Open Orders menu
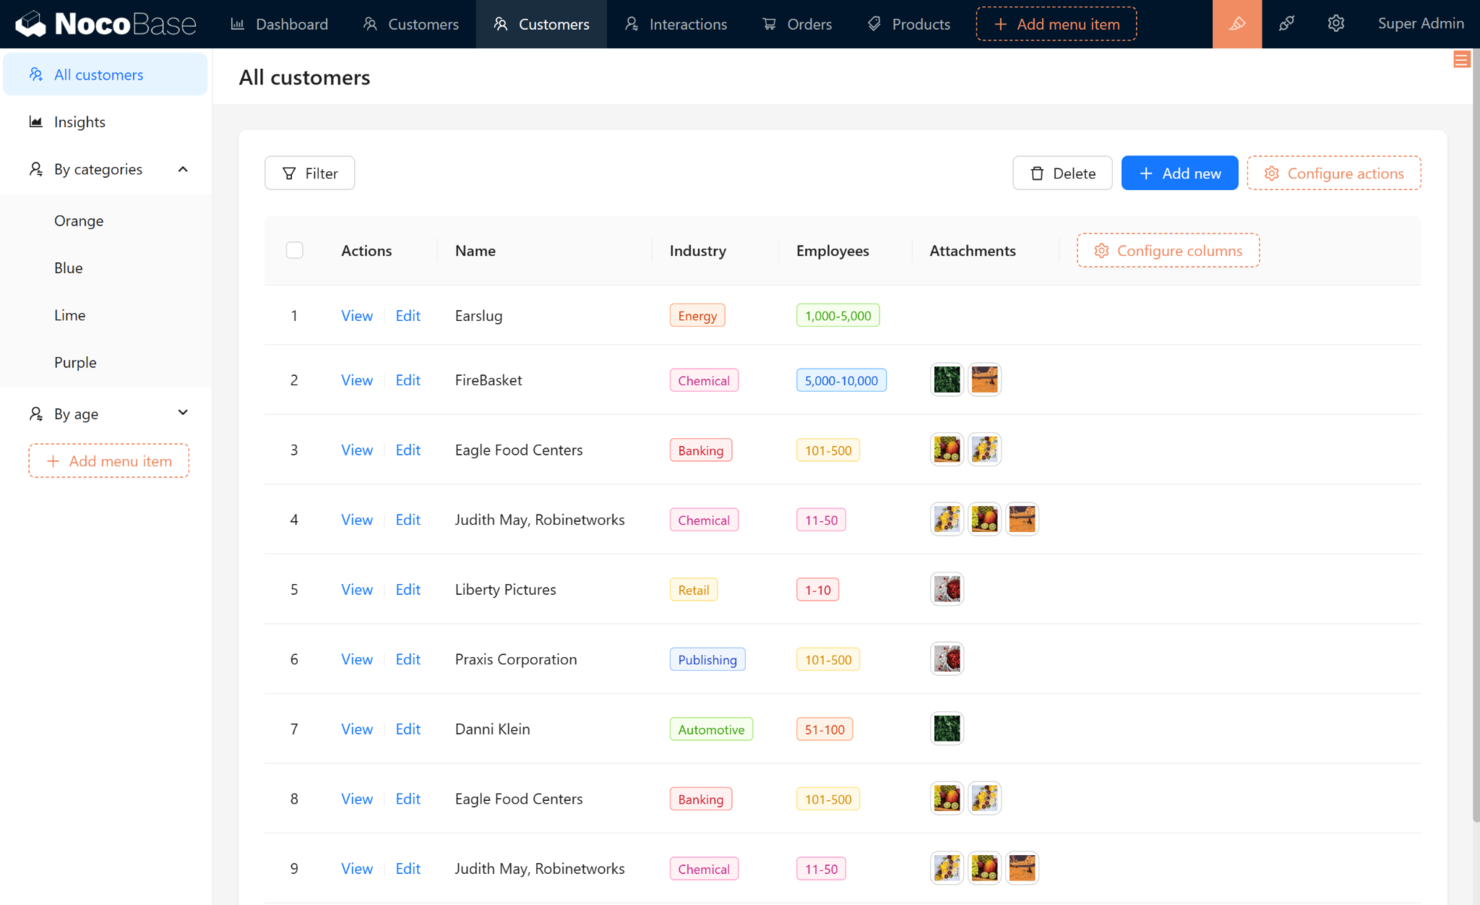 click(797, 24)
